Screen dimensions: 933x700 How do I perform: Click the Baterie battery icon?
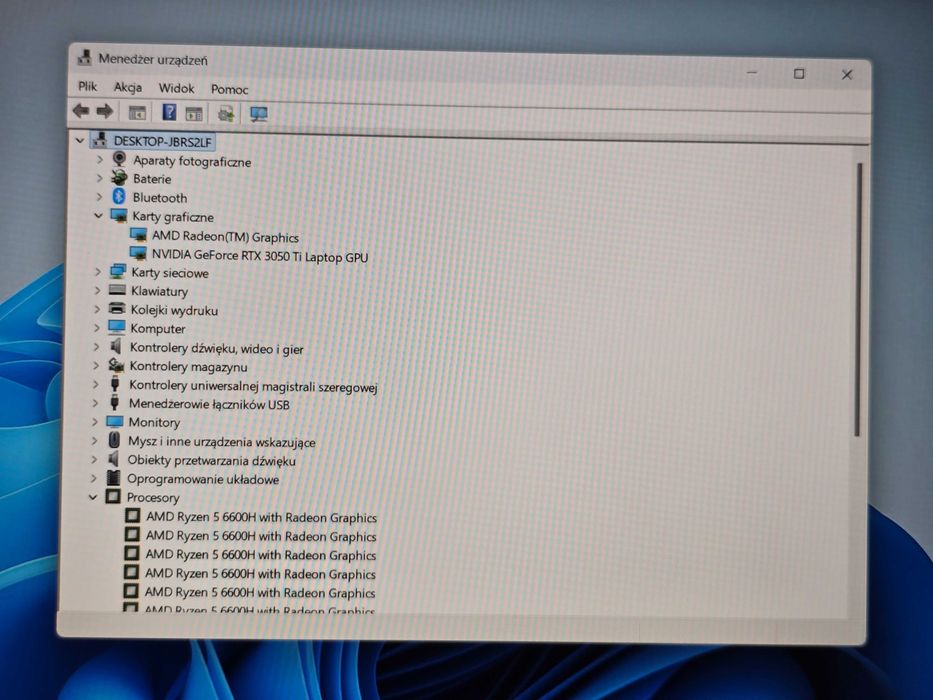[119, 177]
